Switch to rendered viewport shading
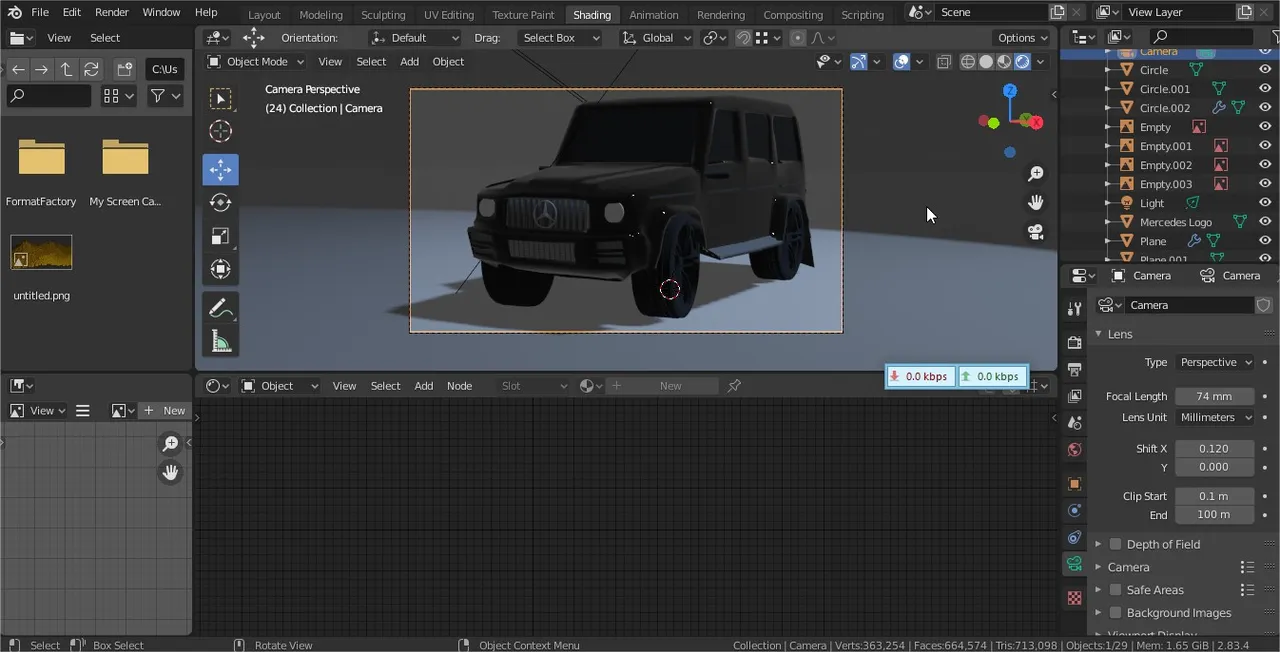Screen dimensions: 1280x652 click(x=1022, y=62)
